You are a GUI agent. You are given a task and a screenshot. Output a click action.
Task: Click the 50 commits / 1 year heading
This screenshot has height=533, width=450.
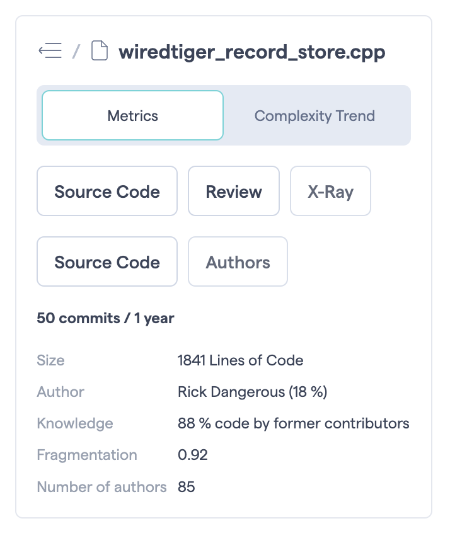[x=105, y=318]
